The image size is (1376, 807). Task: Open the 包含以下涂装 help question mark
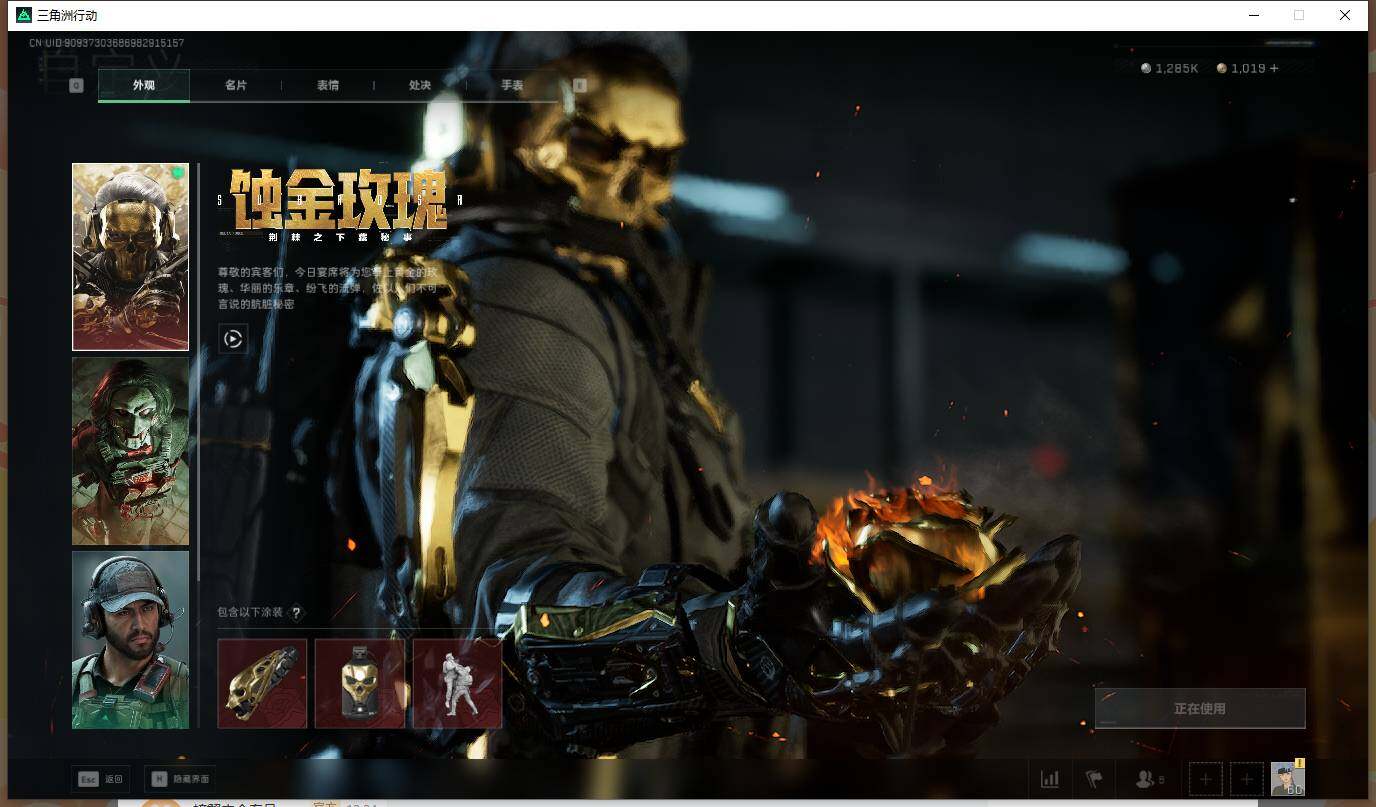[x=296, y=613]
